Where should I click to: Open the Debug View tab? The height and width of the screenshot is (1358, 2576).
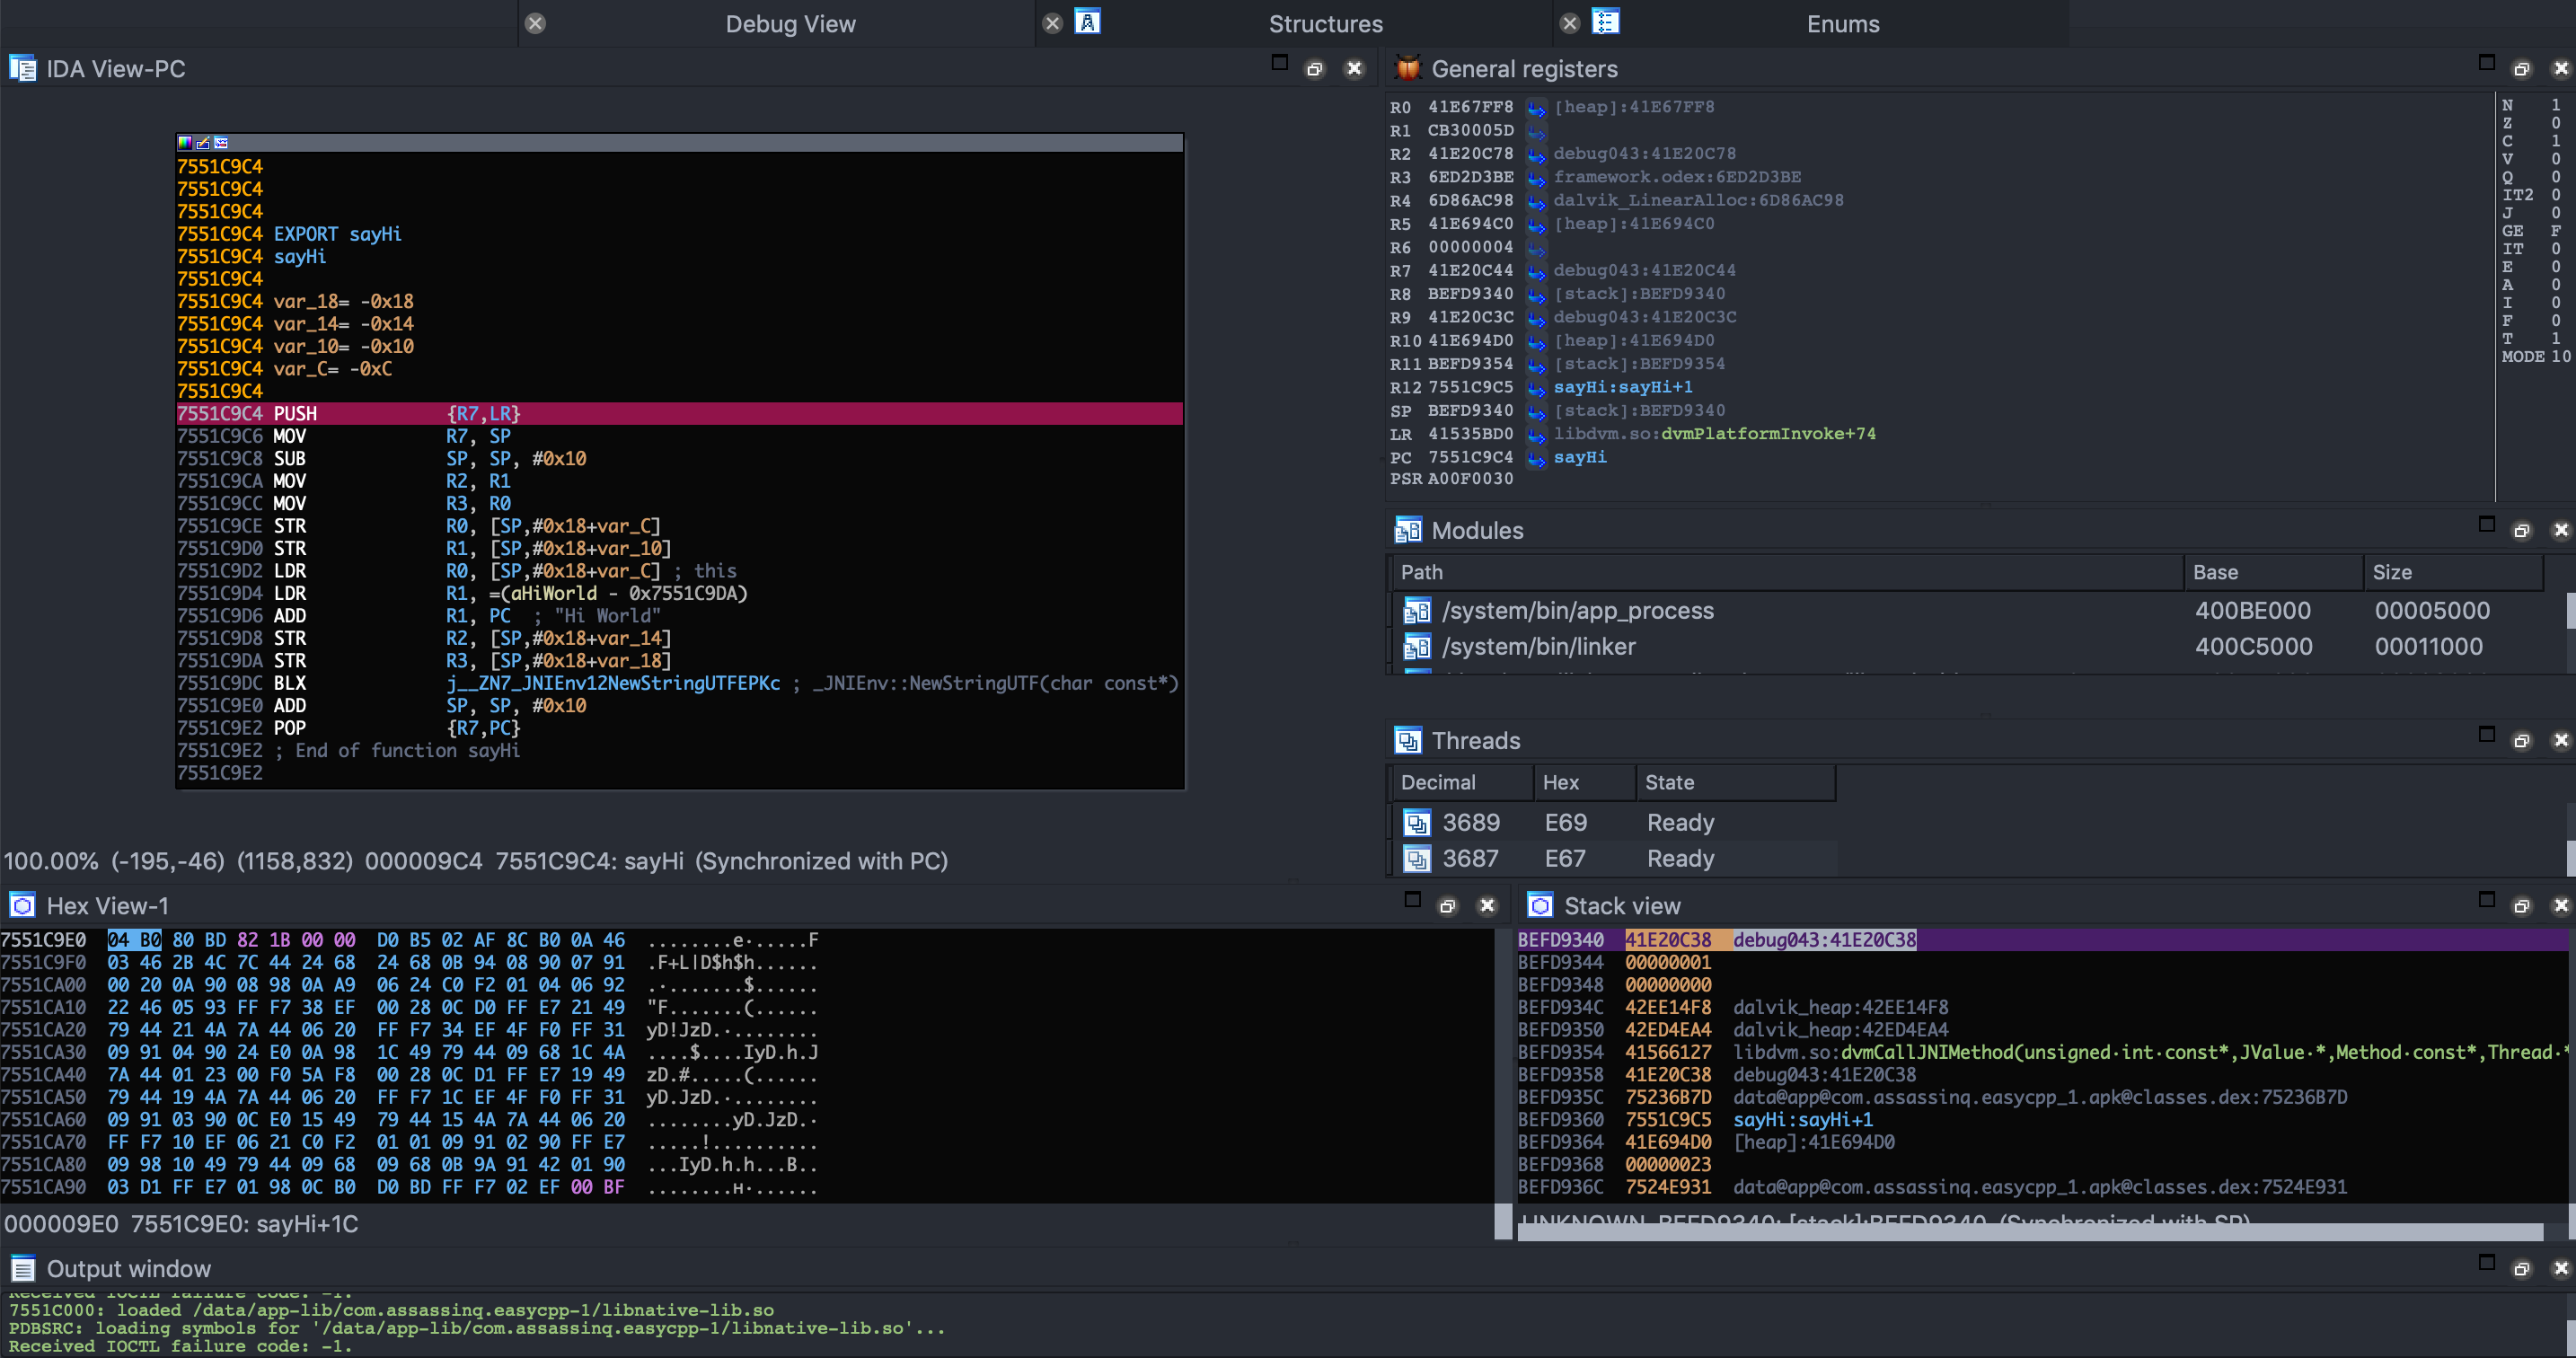pyautogui.click(x=790, y=24)
